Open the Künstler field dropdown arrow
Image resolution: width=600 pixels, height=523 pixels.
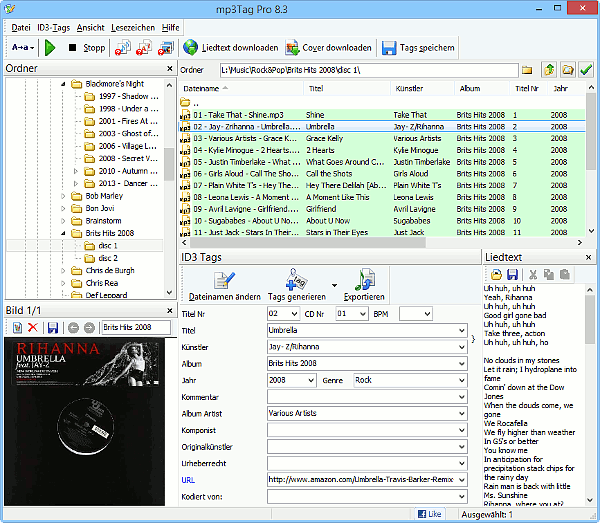(461, 347)
